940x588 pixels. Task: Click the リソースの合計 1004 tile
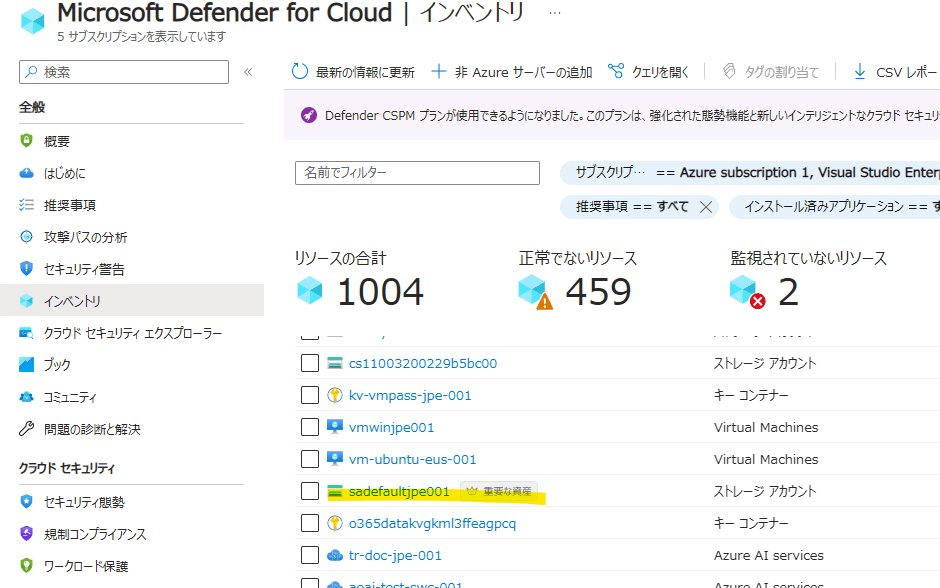click(x=359, y=280)
